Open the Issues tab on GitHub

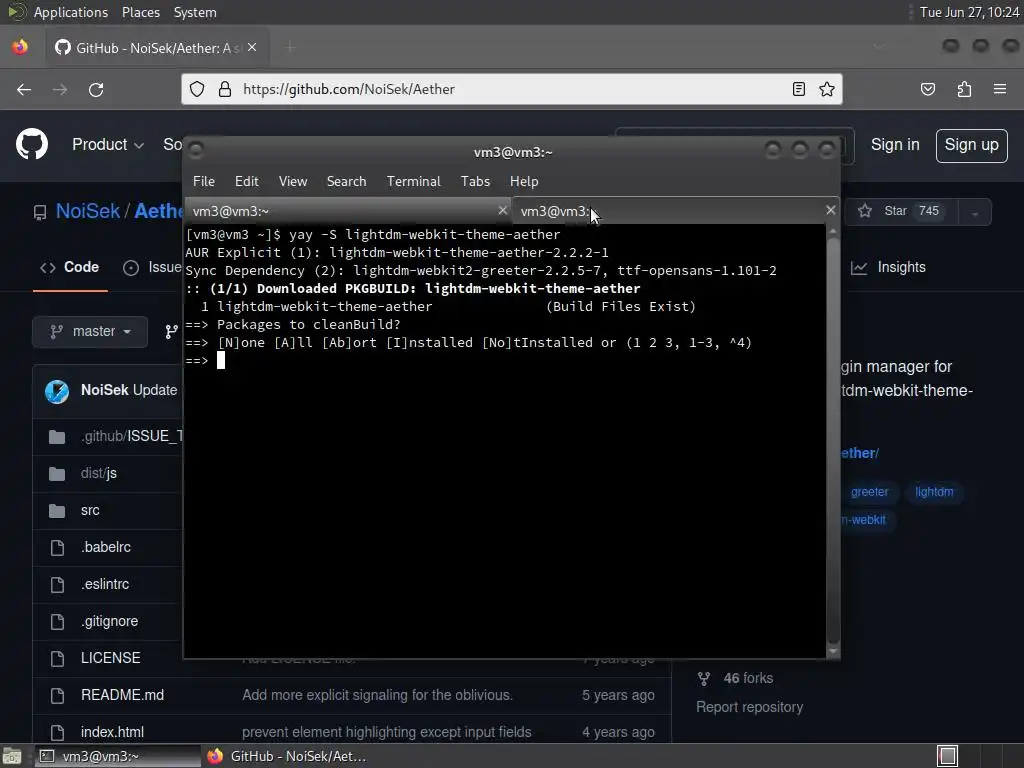coord(152,267)
